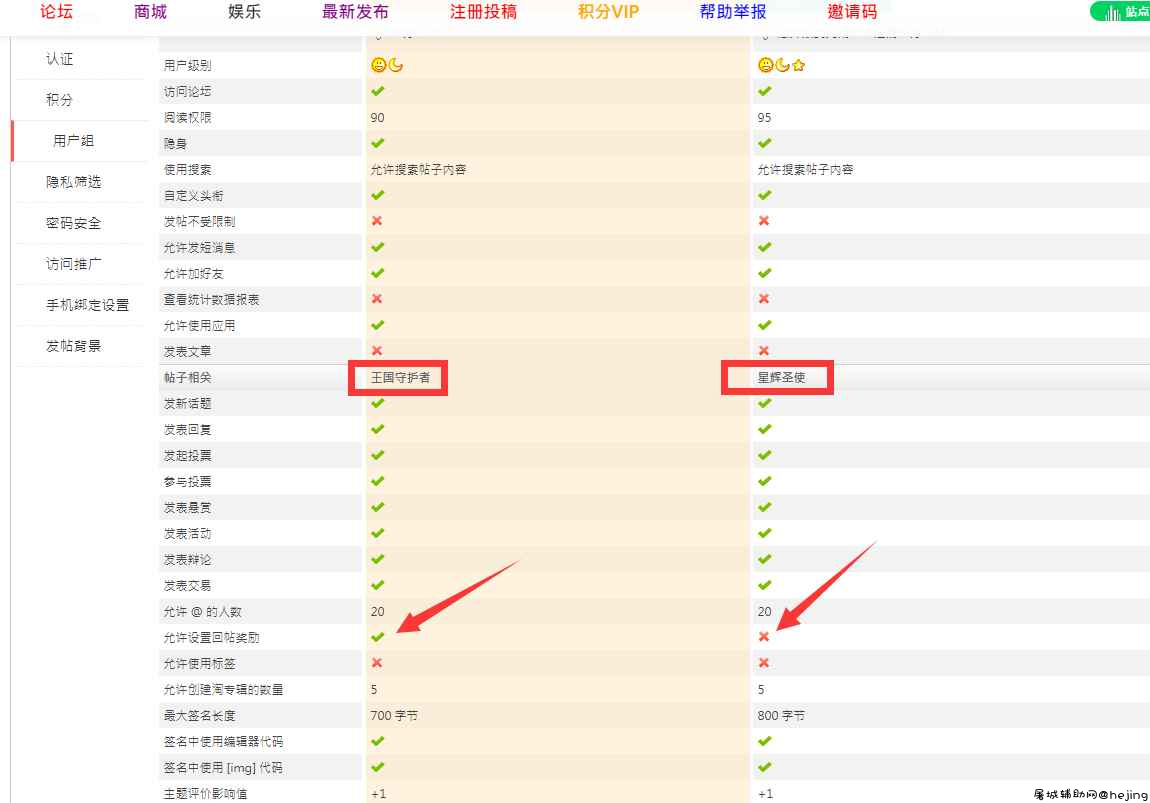Click 参与投票 check mark in 星辉圣使 column
This screenshot has height=803, width=1150.
[x=765, y=481]
